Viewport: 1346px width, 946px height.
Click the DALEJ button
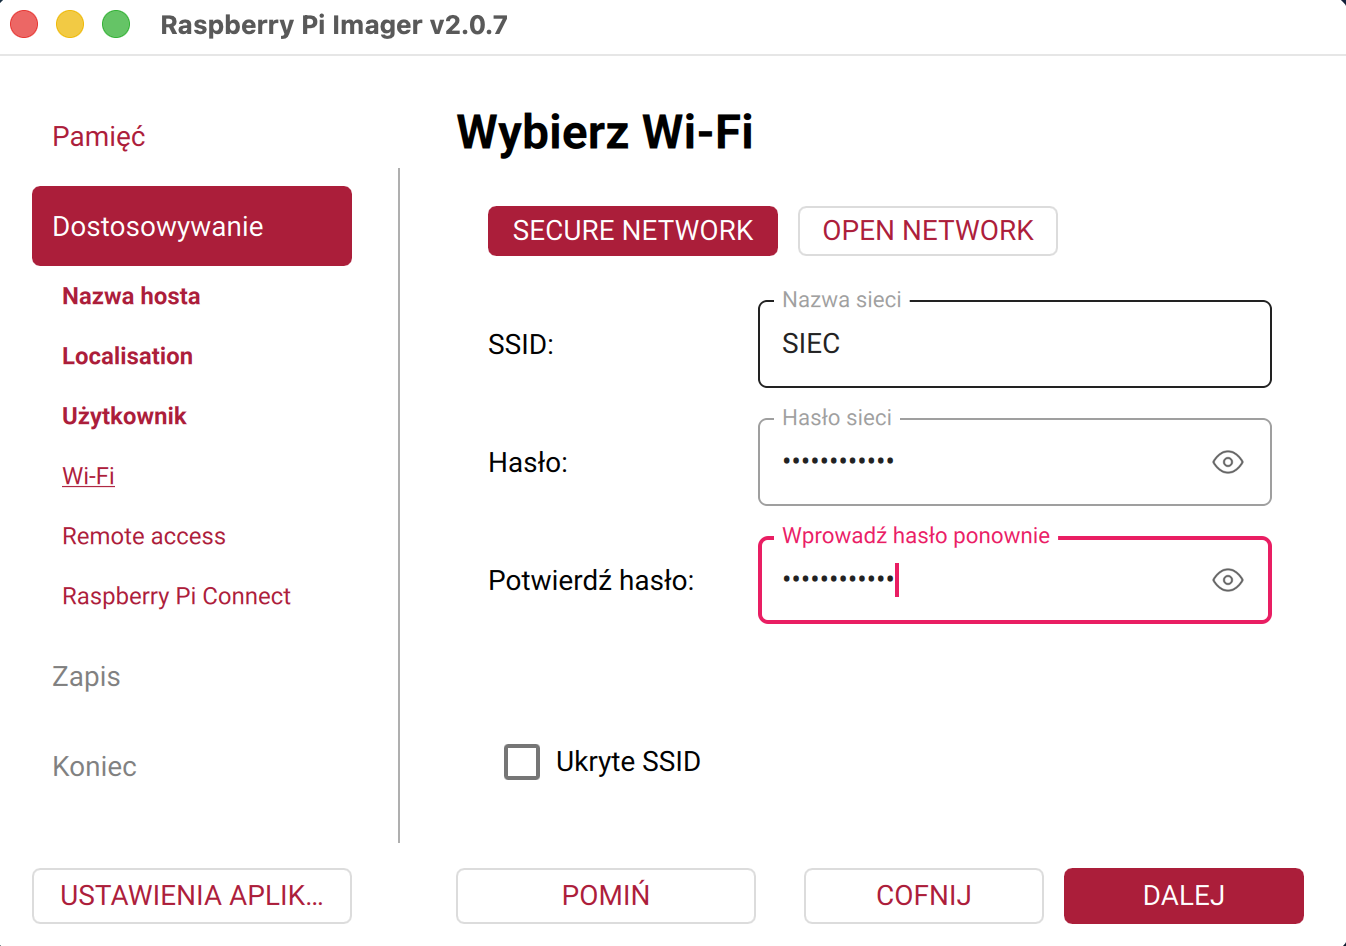coord(1183,895)
